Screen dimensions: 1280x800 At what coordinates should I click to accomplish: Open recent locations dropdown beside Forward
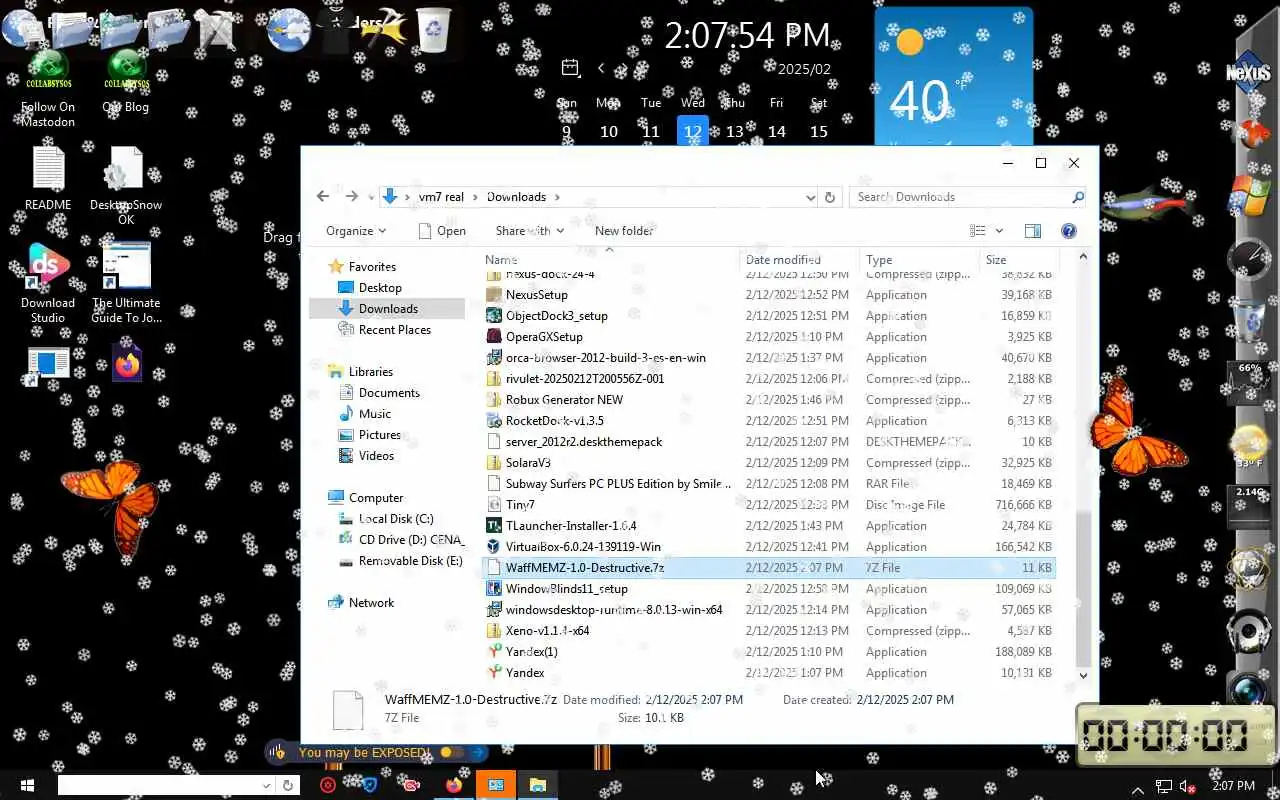pos(371,197)
